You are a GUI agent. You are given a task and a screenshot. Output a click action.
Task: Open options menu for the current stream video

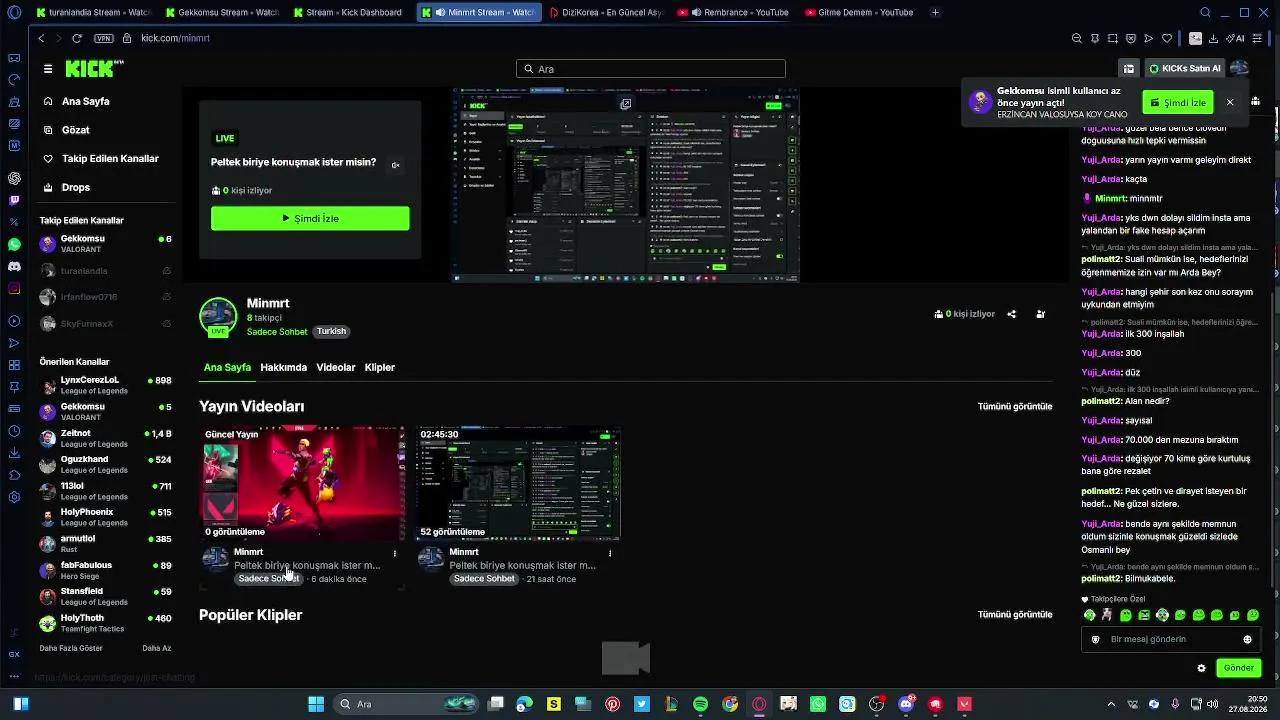click(395, 553)
